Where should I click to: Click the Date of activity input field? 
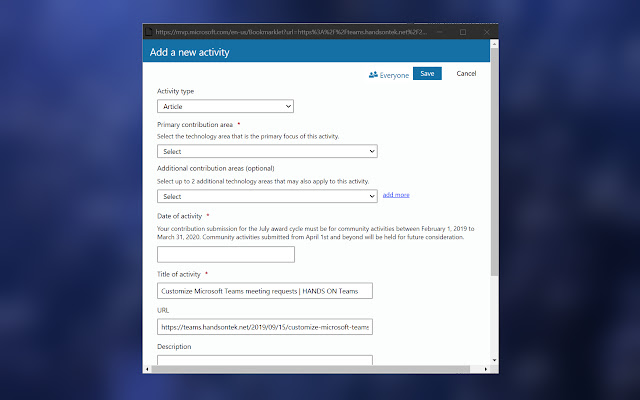[226, 254]
